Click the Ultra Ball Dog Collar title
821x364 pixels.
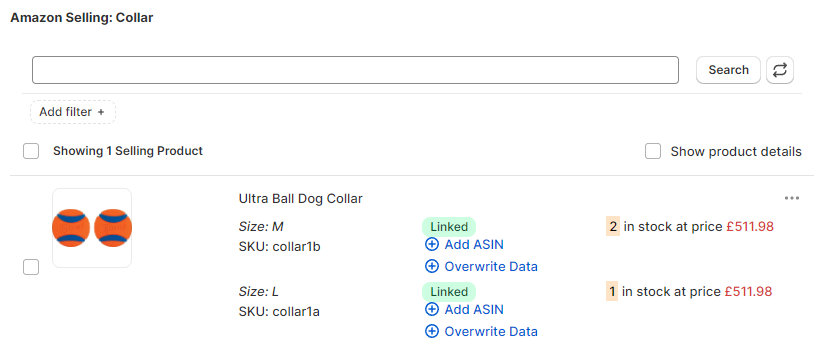point(301,198)
